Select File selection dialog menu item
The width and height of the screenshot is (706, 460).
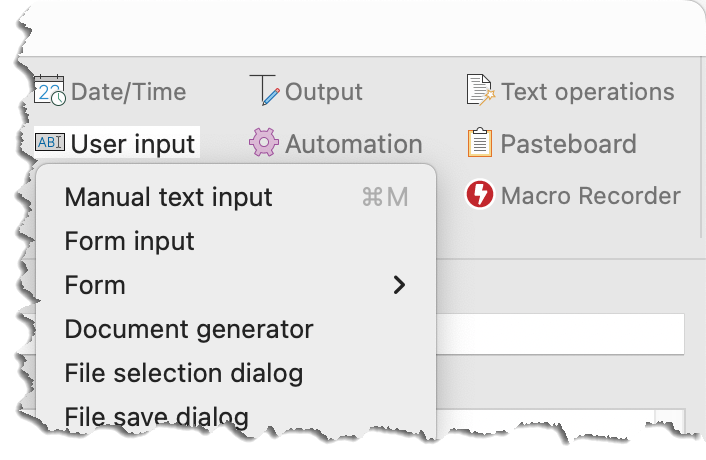pyautogui.click(x=236, y=374)
